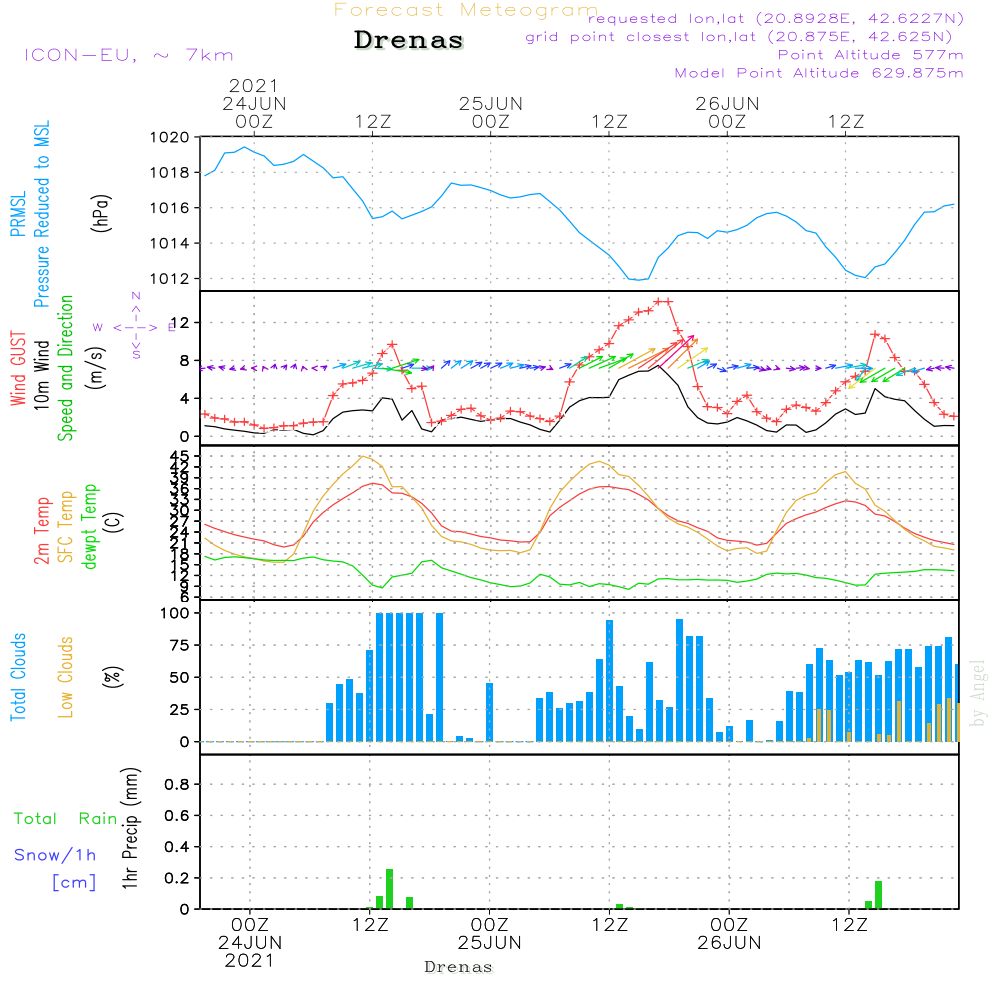Click the grid point closest lon,lat text
This screenshot has height=1000, width=1000.
point(745,37)
